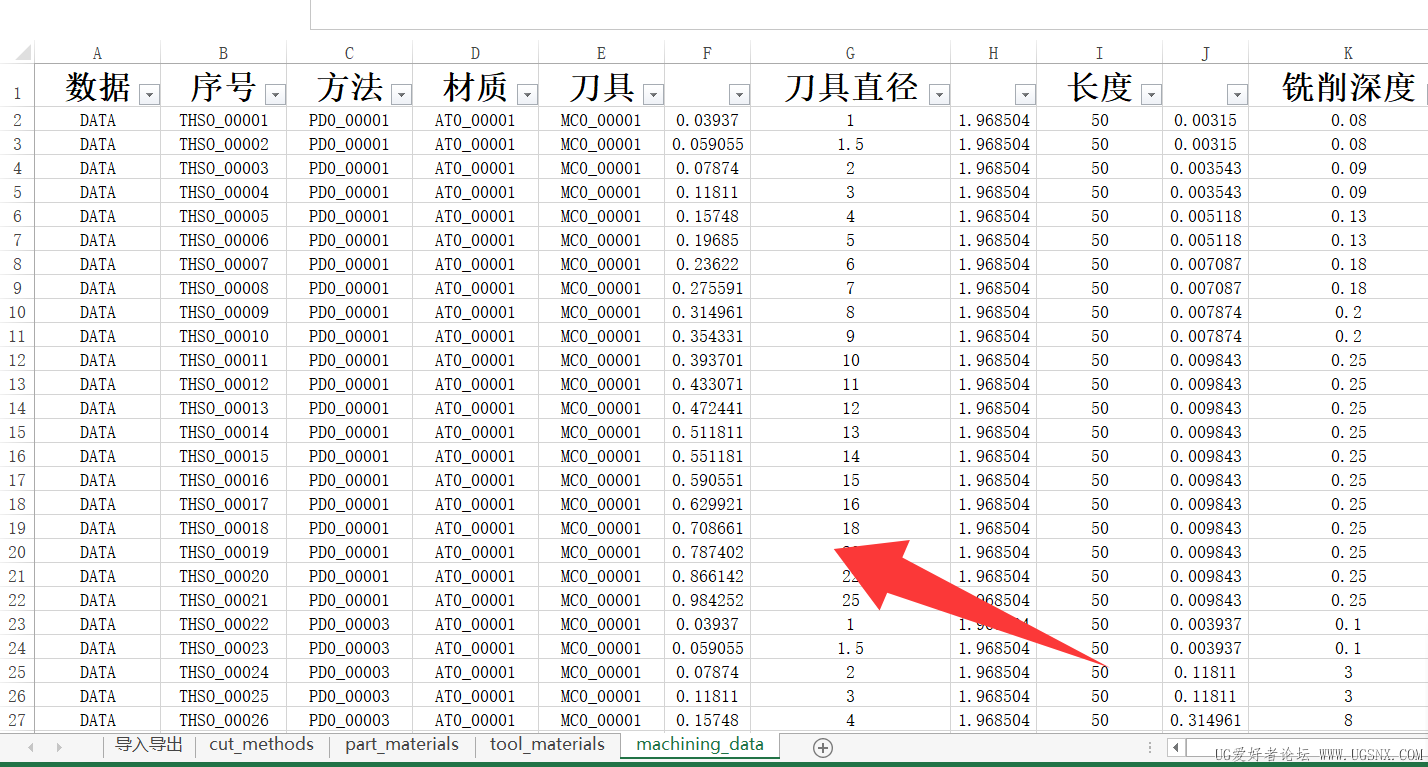Click tool diameter 18 in row 19

pos(850,528)
